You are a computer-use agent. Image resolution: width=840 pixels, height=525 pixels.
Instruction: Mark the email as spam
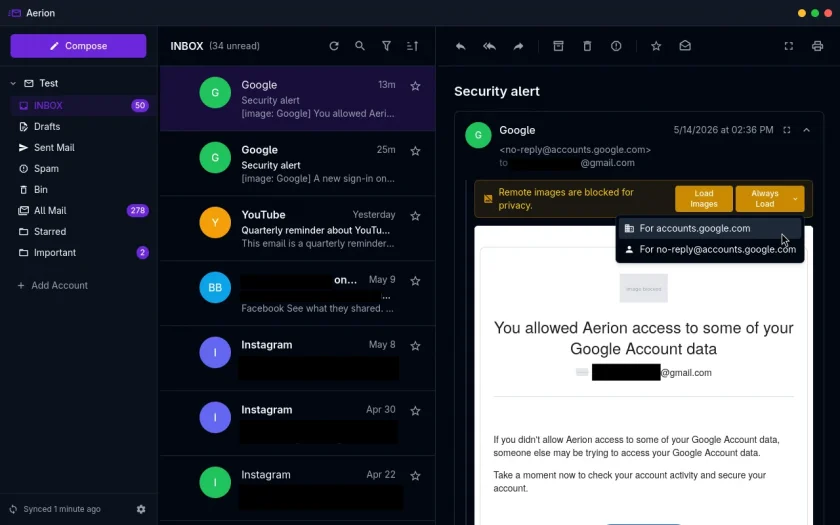coord(616,46)
